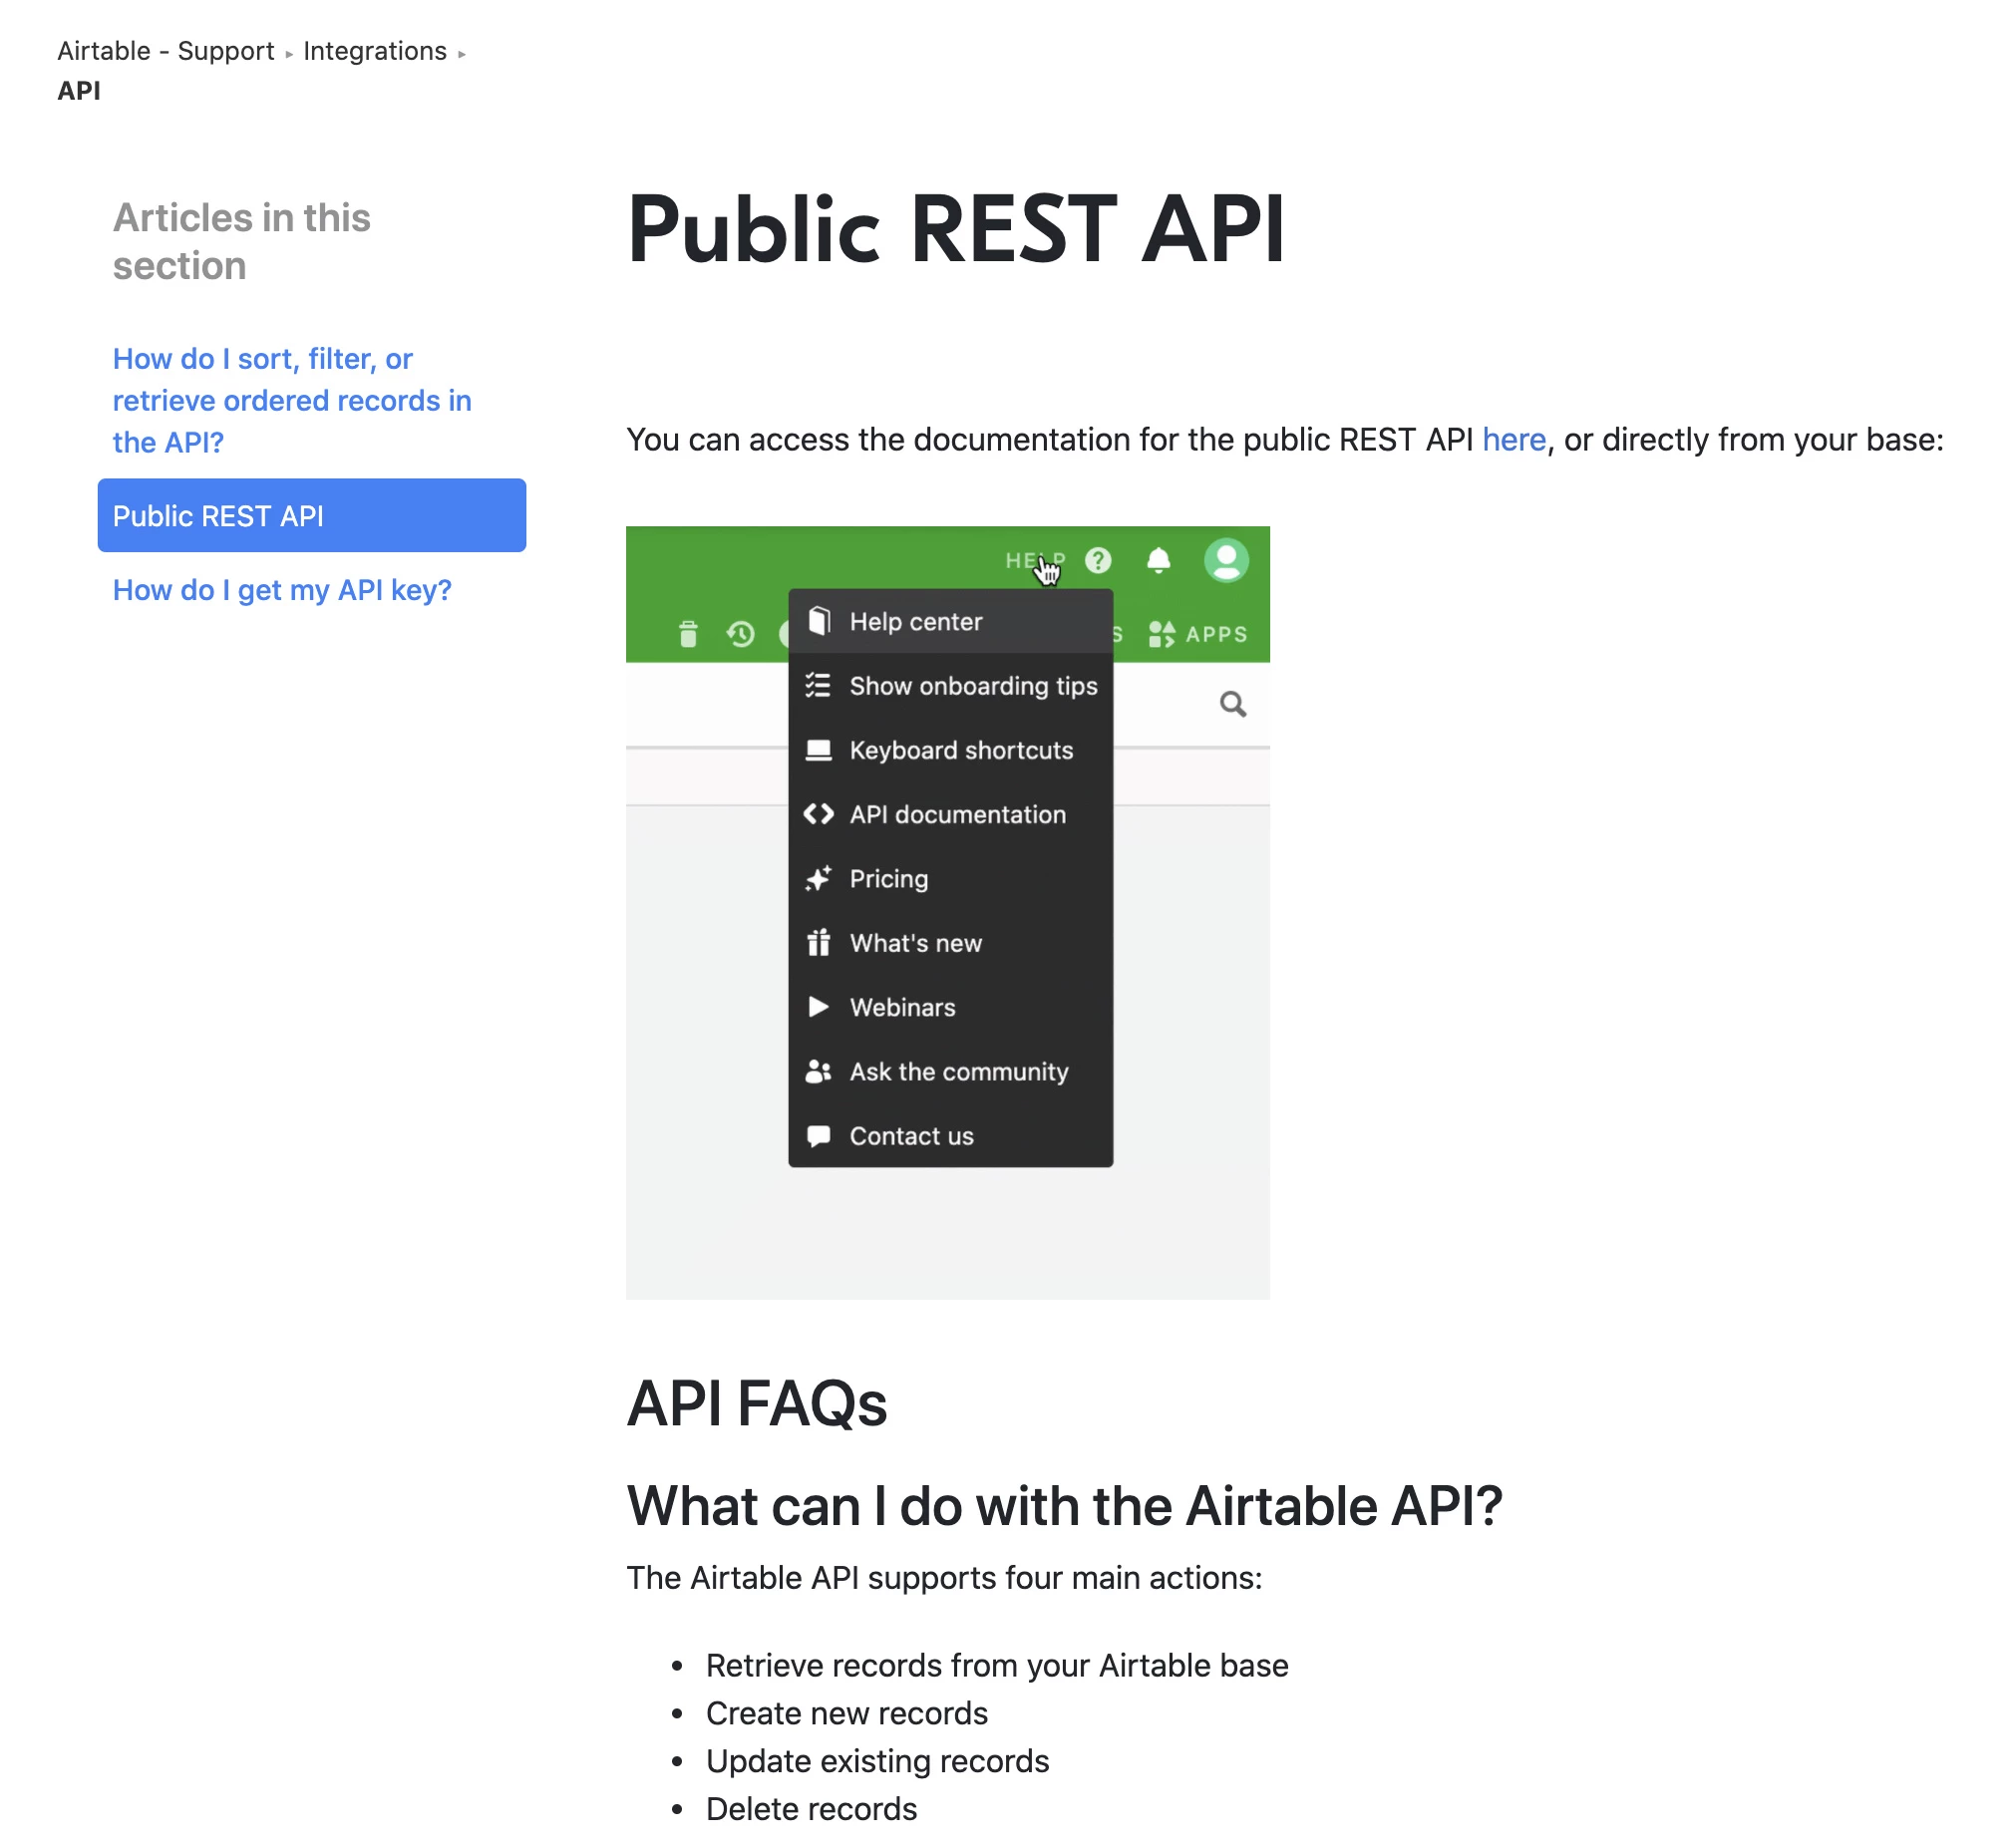Click the Webinars play icon
Screen dimensions: 2016x1848
(818, 1007)
